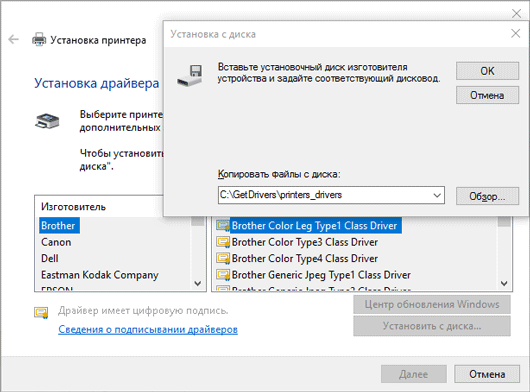Select Brother Generic Jpeg Type1 Class Driver
Screen dimensions: 530x392
pos(321,275)
